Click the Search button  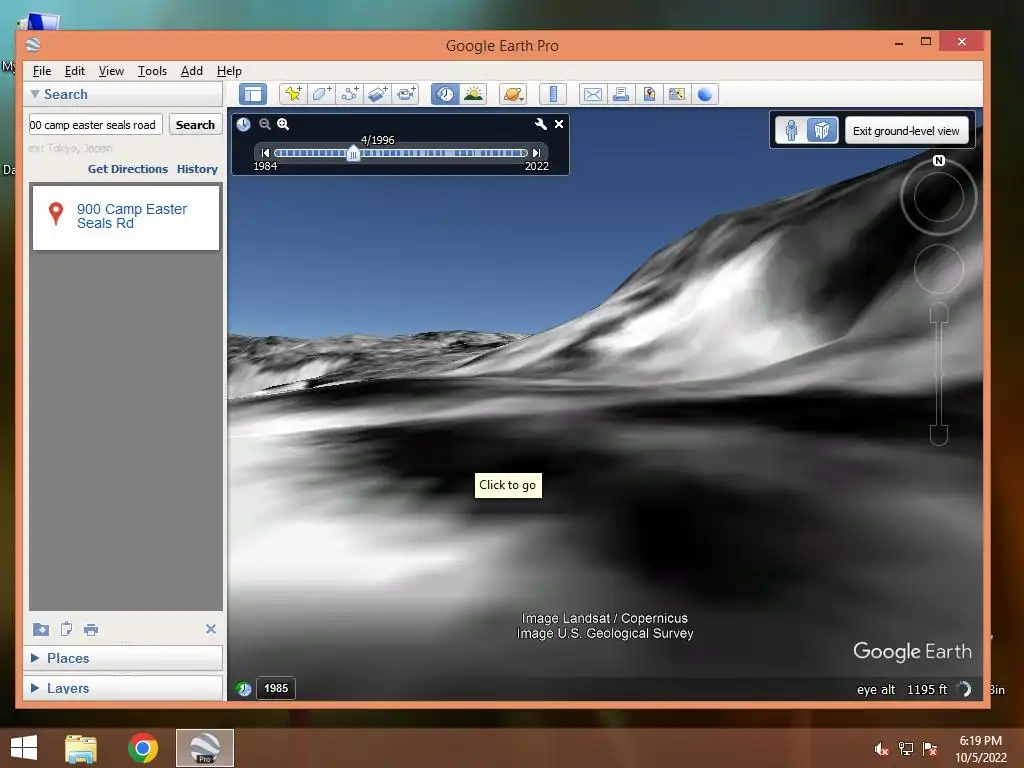(195, 125)
